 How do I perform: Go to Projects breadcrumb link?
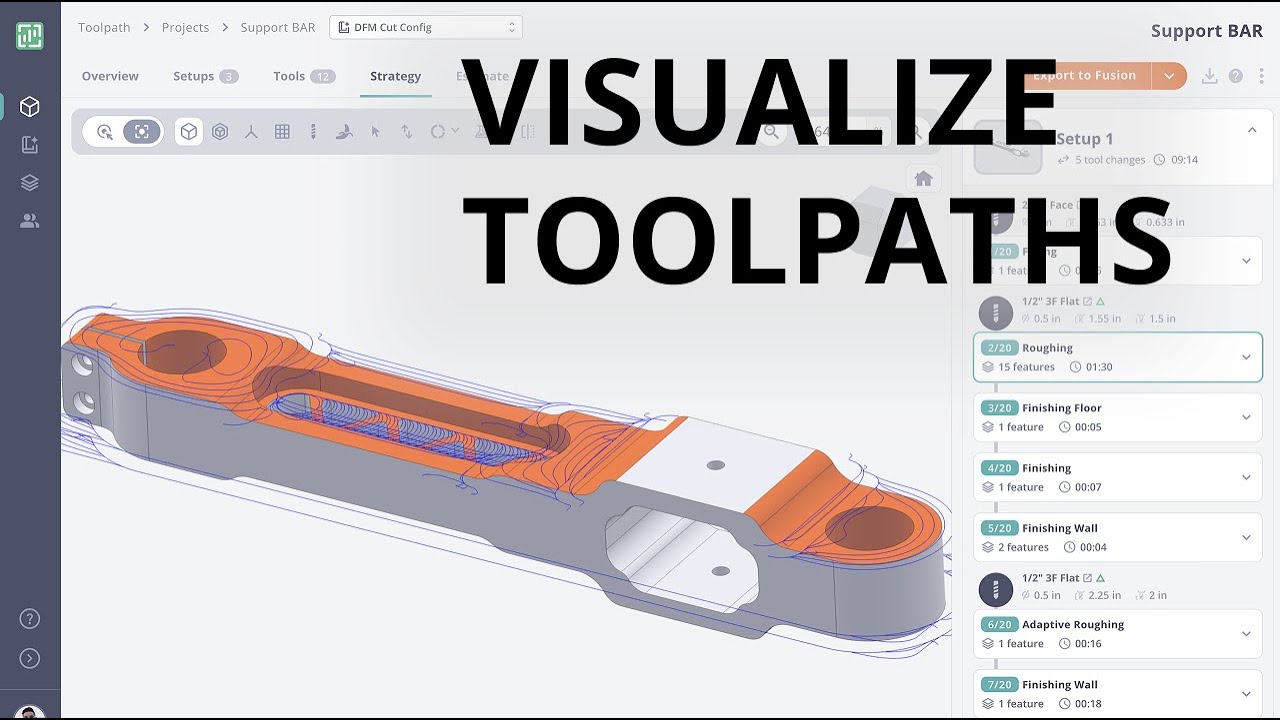click(x=185, y=27)
